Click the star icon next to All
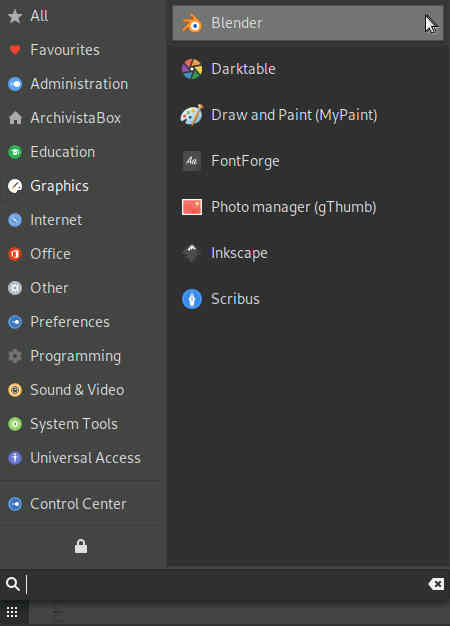 click(15, 16)
